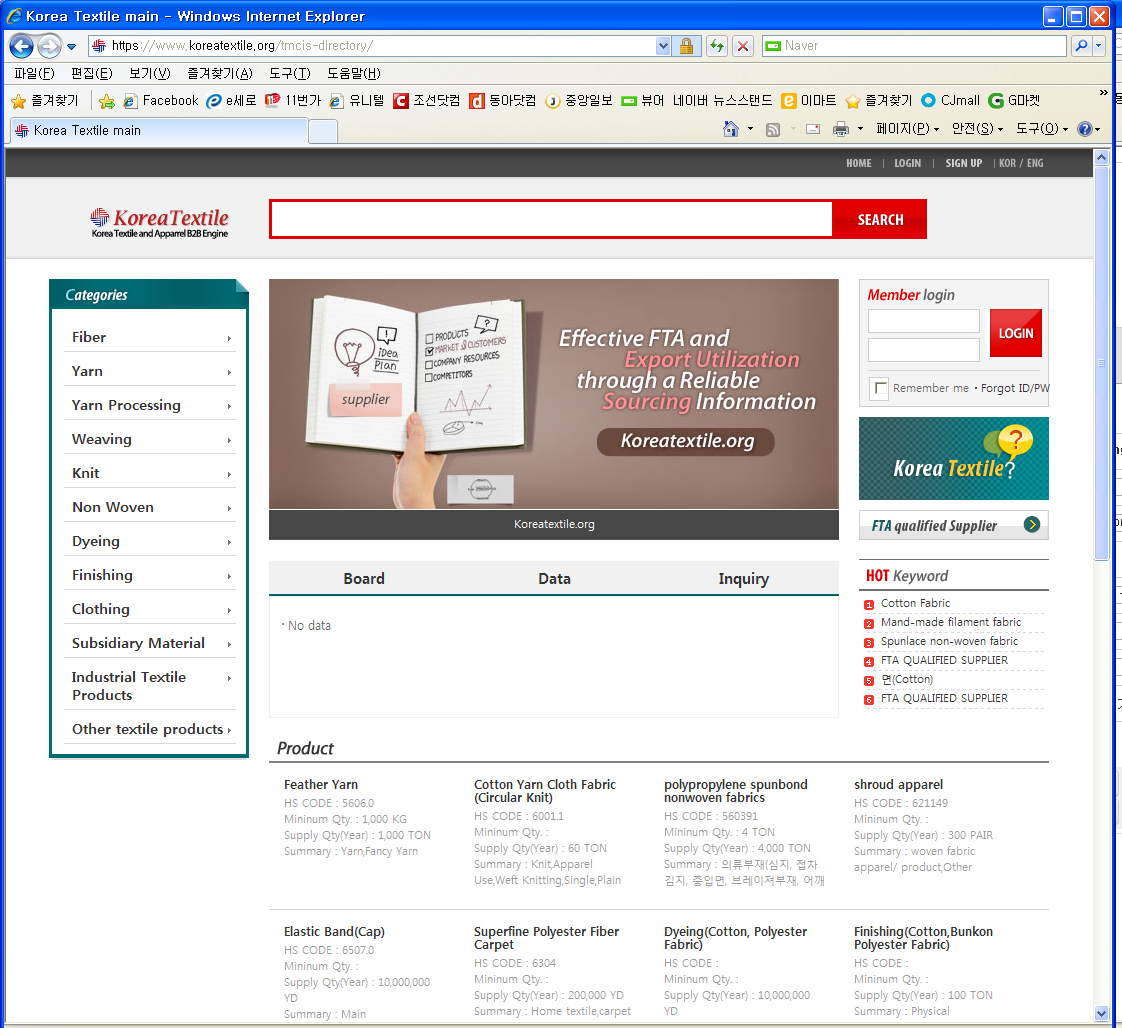Click the Favorites star button 즐겨찾기
This screenshot has height=1028, width=1122.
(x=45, y=101)
